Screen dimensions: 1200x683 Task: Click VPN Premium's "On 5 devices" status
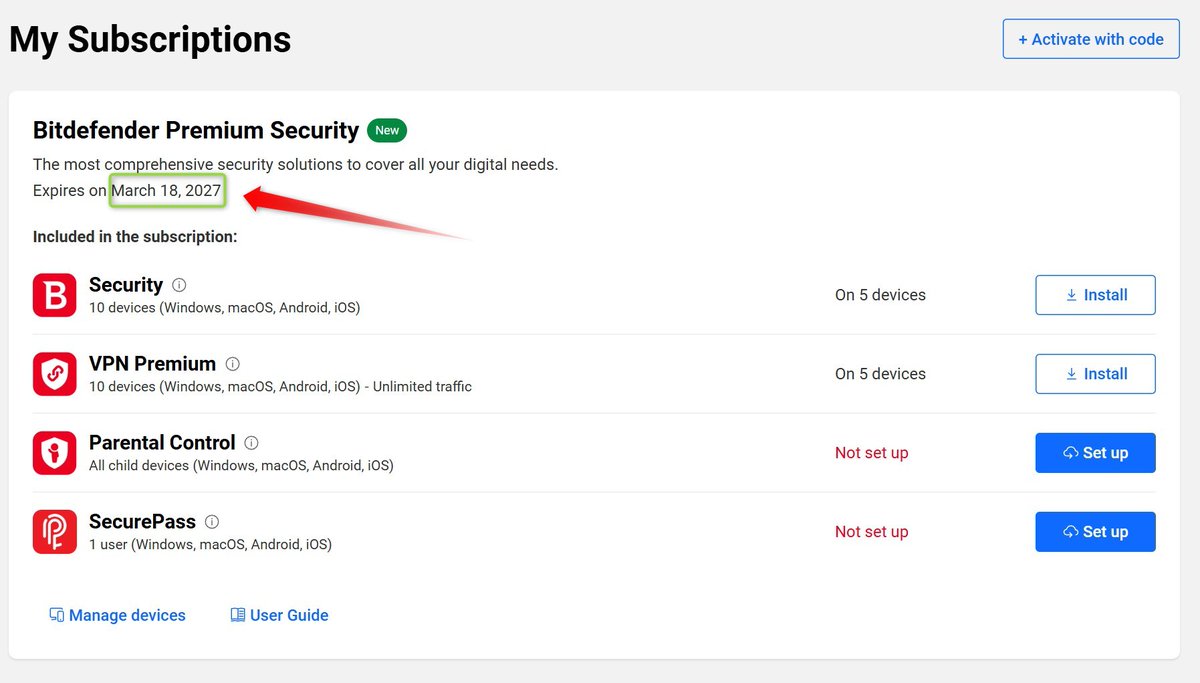point(880,374)
